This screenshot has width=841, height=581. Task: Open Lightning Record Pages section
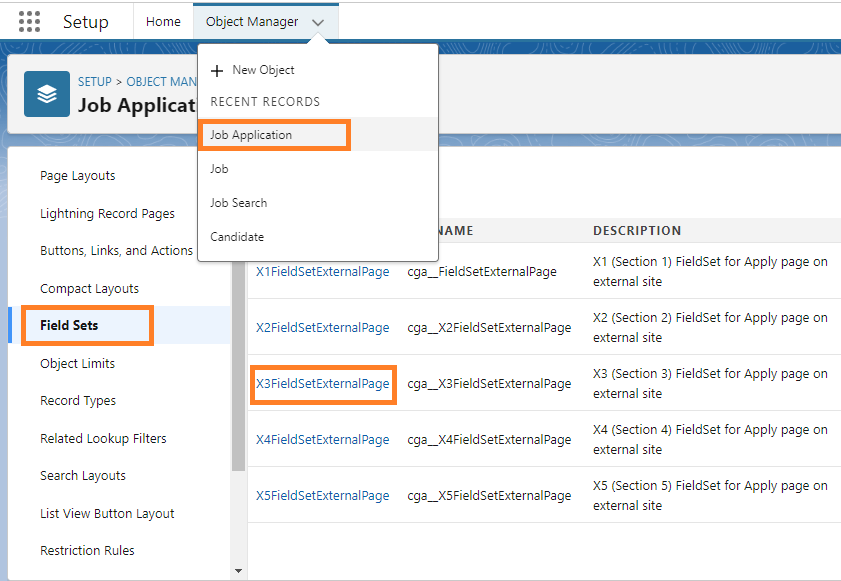coord(107,213)
